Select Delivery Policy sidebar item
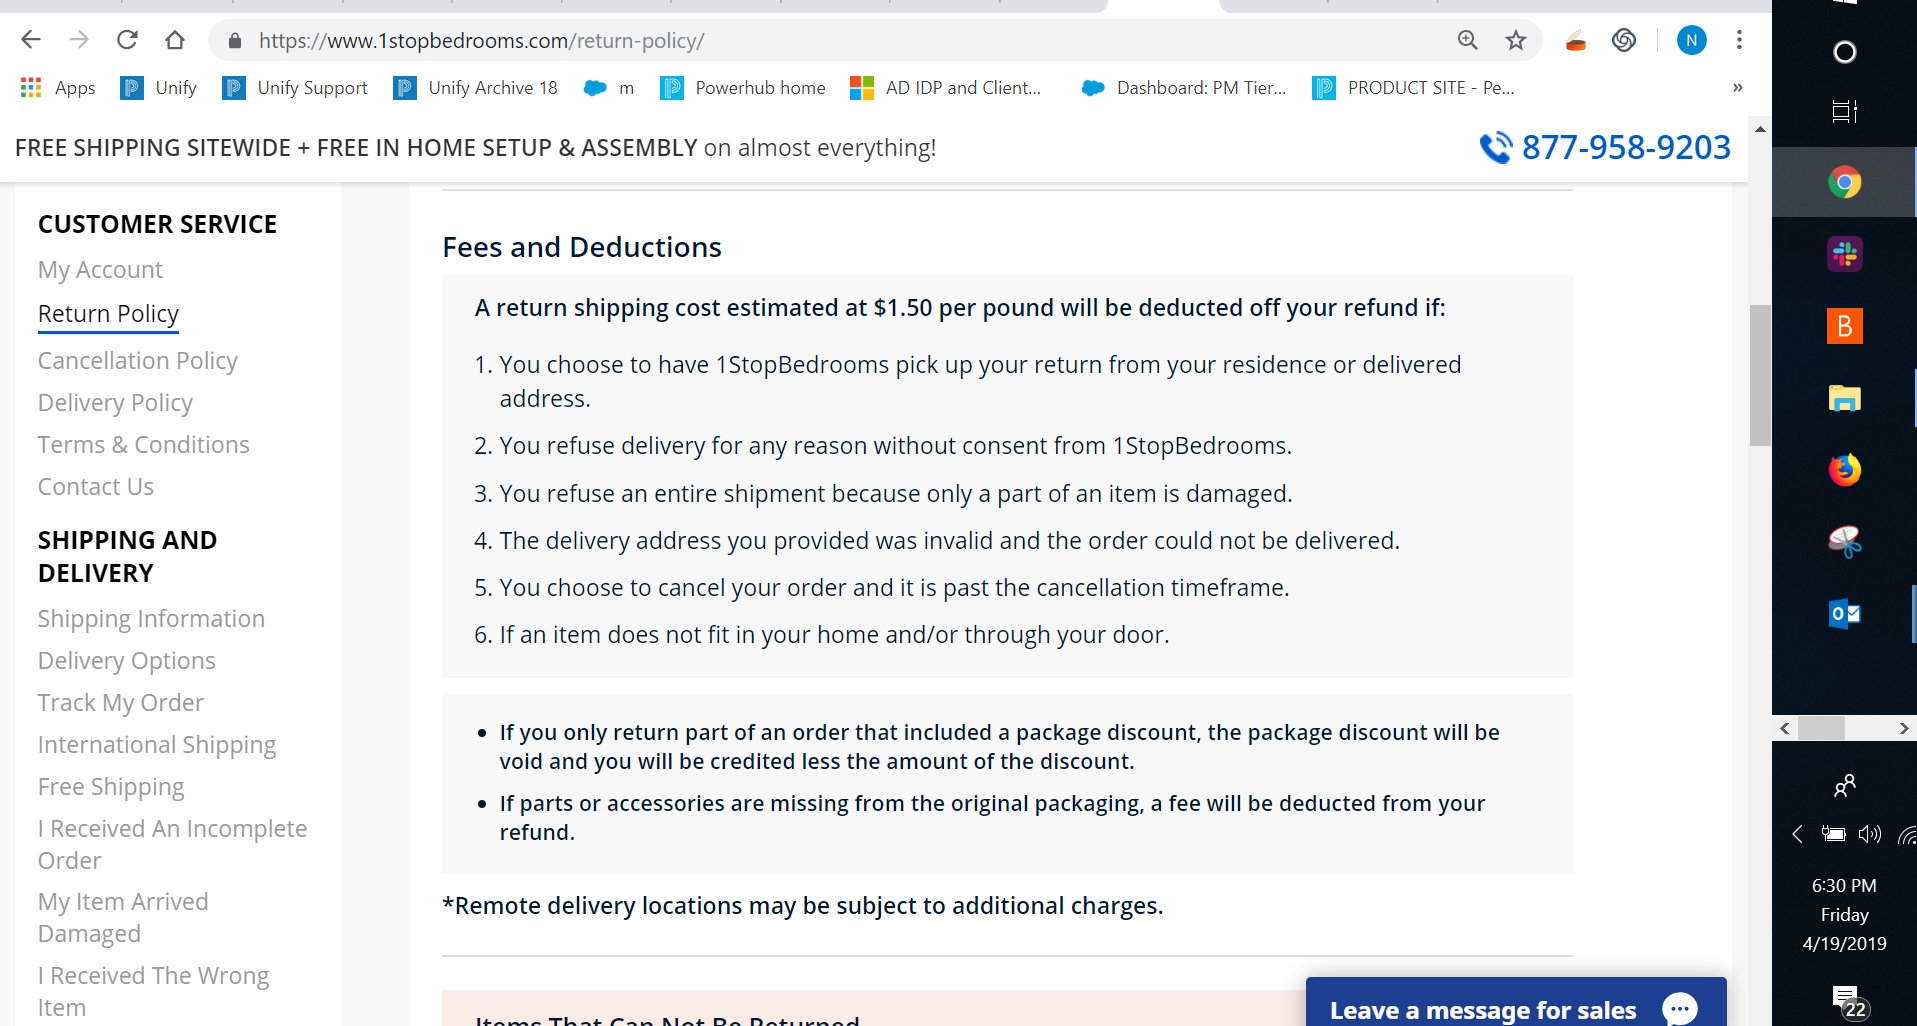The height and width of the screenshot is (1026, 1917). click(115, 403)
